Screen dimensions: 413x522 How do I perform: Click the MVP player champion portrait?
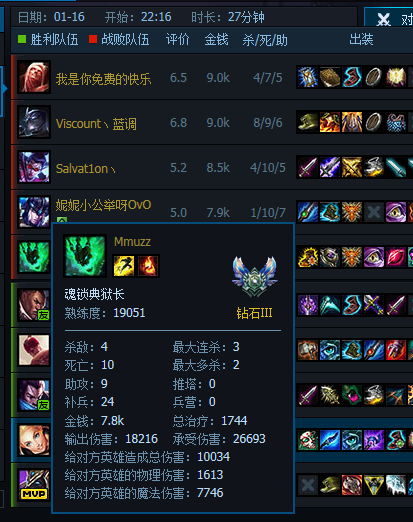34,484
